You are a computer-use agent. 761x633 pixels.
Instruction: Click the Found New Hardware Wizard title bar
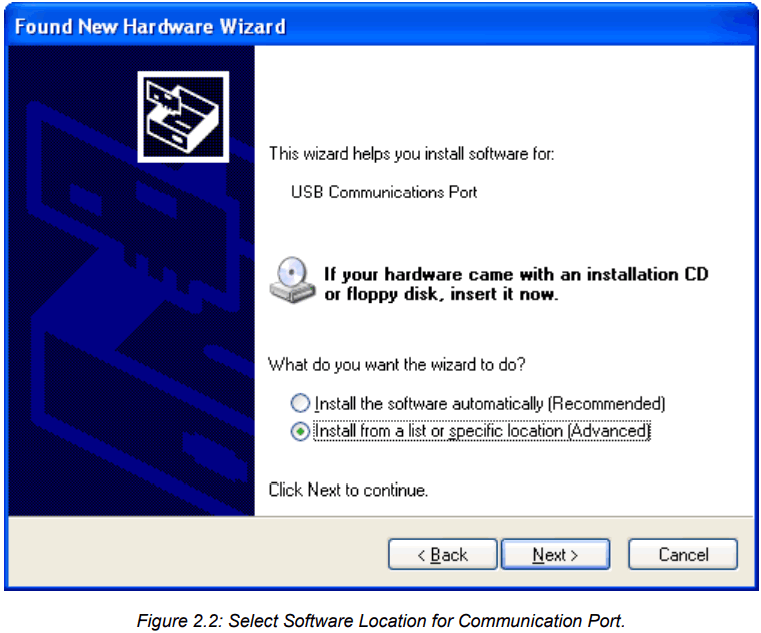click(381, 26)
